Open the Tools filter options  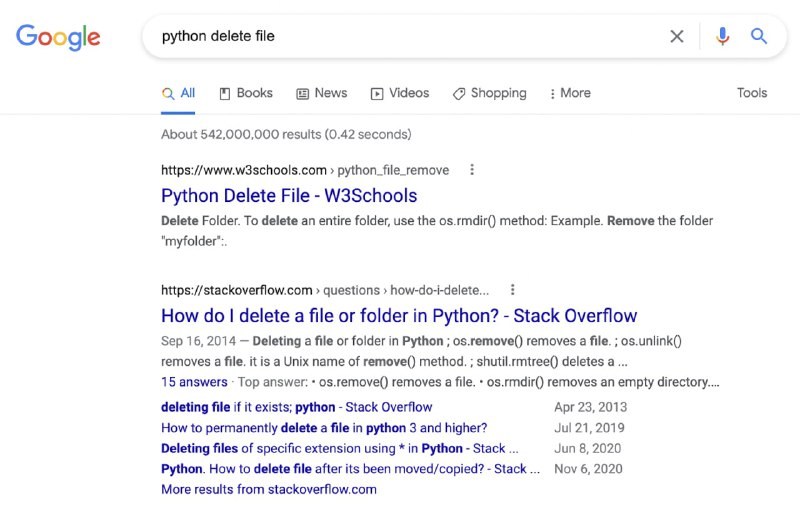pyautogui.click(x=752, y=93)
